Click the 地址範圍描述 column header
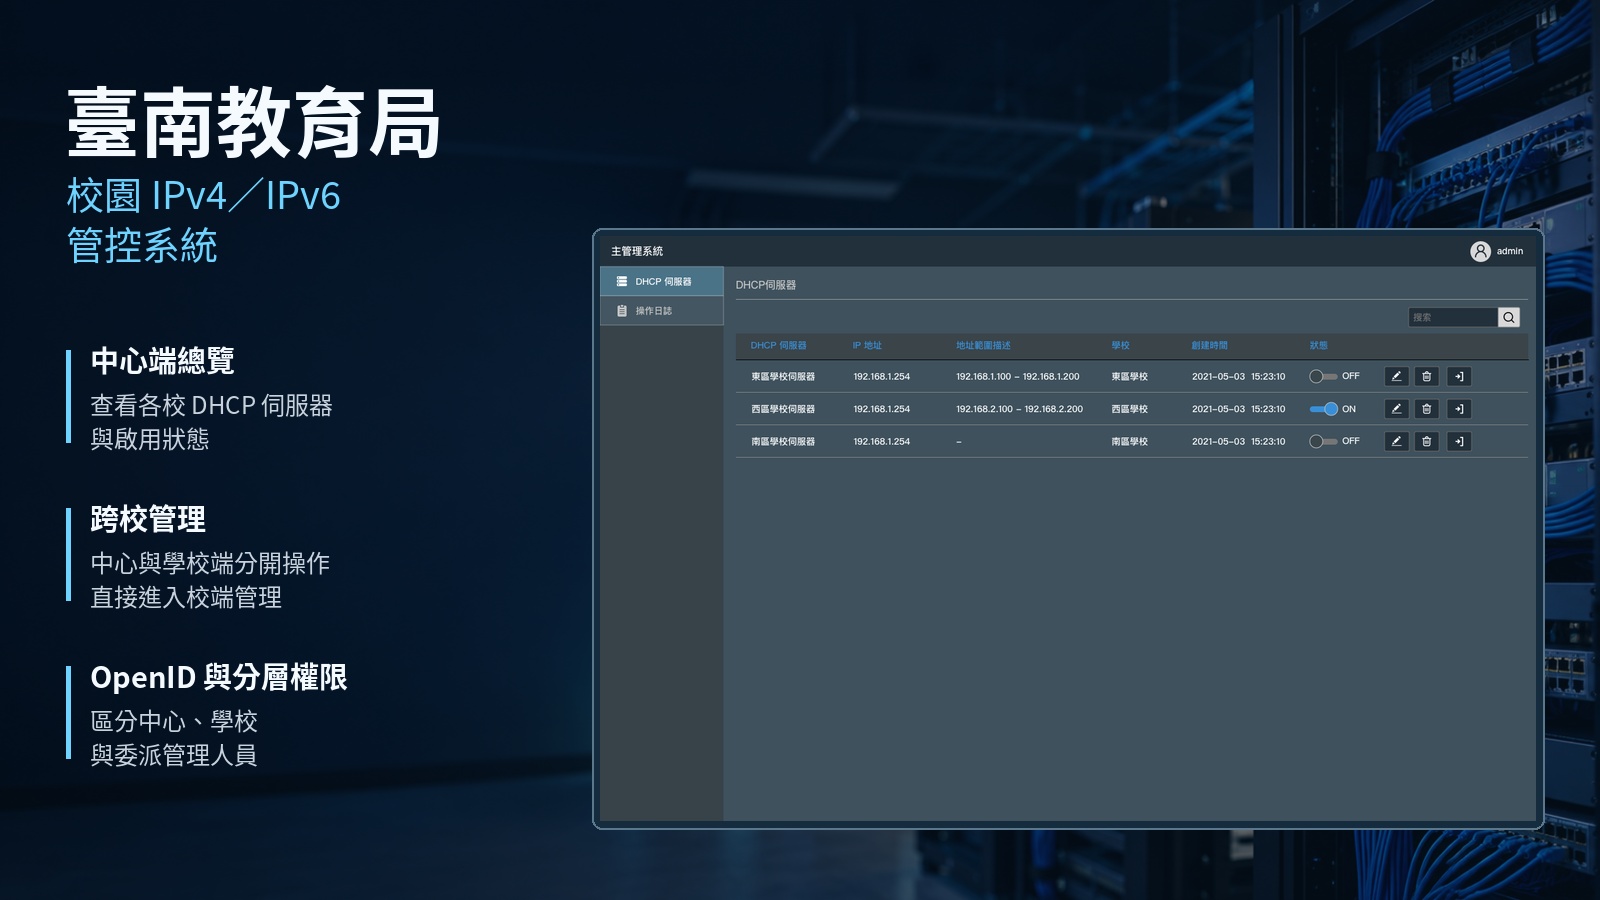1600x900 pixels. [x=983, y=345]
